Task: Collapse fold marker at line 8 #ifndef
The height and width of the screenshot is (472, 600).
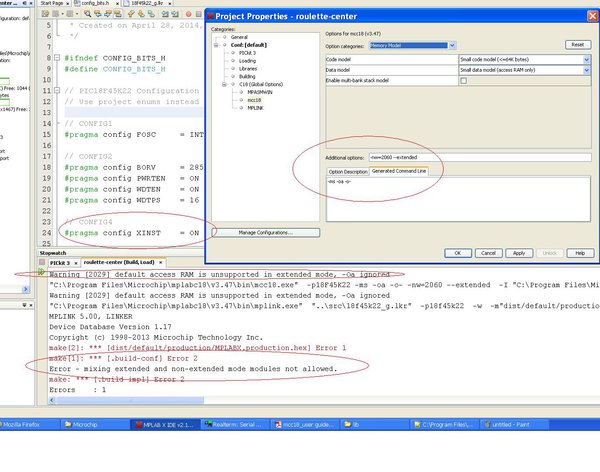Action: pos(57,58)
